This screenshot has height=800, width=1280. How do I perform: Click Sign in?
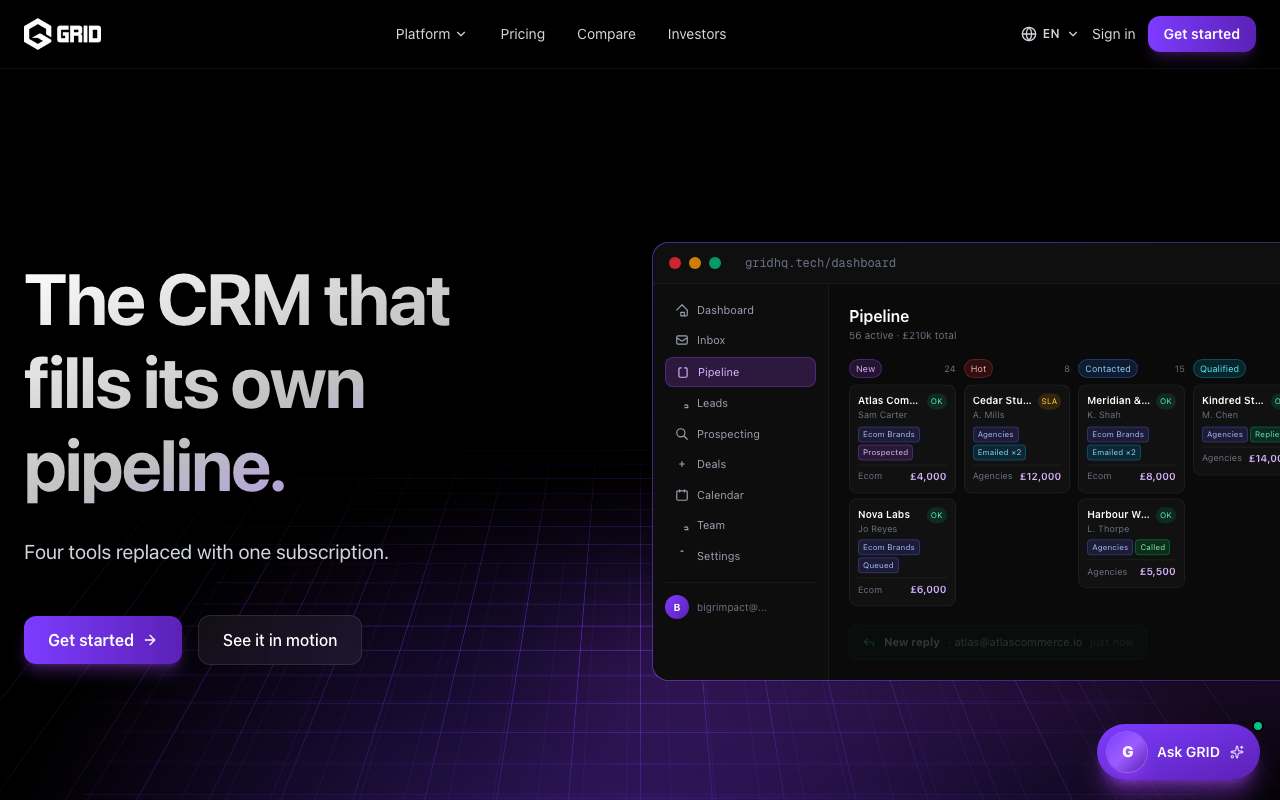pos(1113,34)
